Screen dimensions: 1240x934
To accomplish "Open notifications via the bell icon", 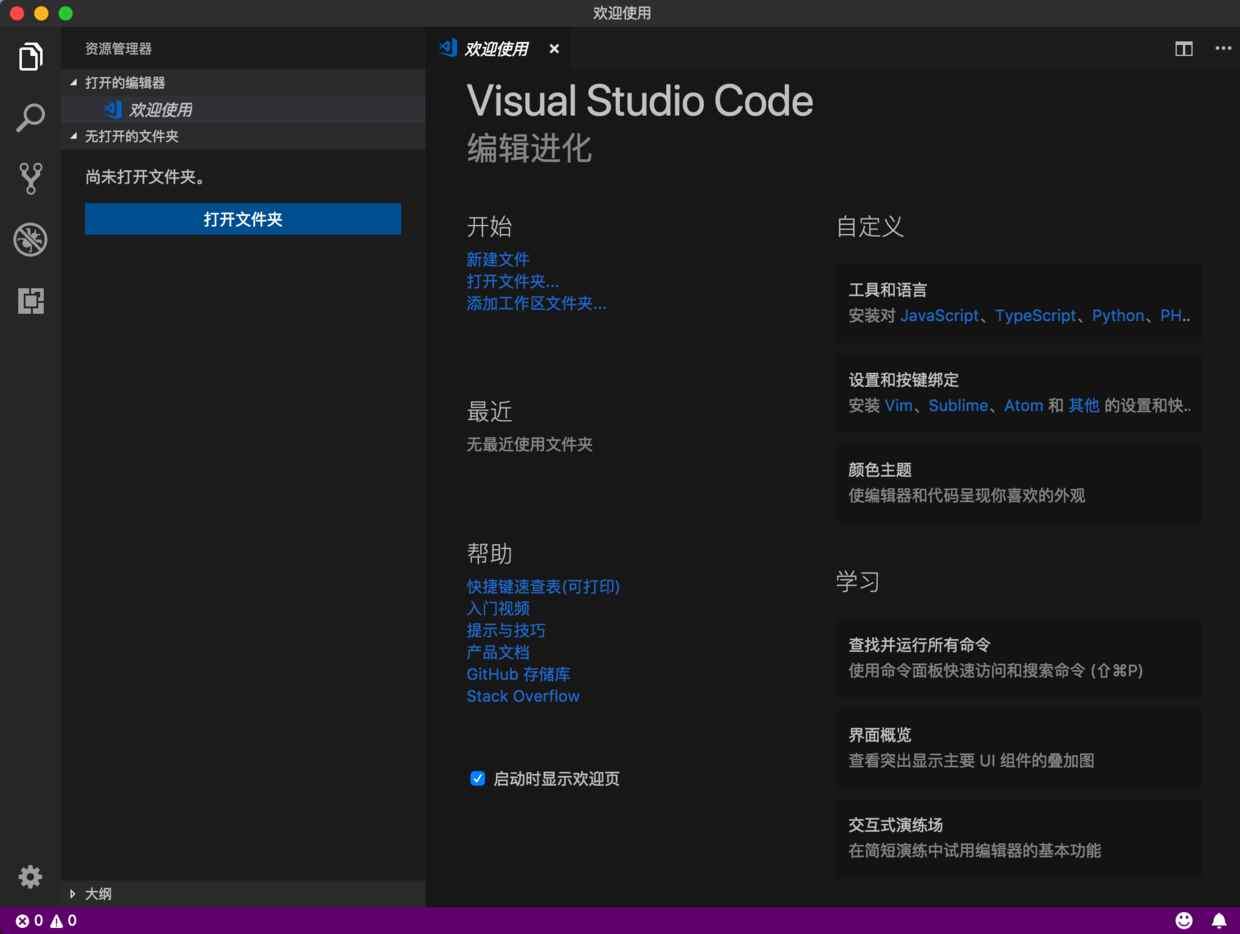I will pos(1218,920).
